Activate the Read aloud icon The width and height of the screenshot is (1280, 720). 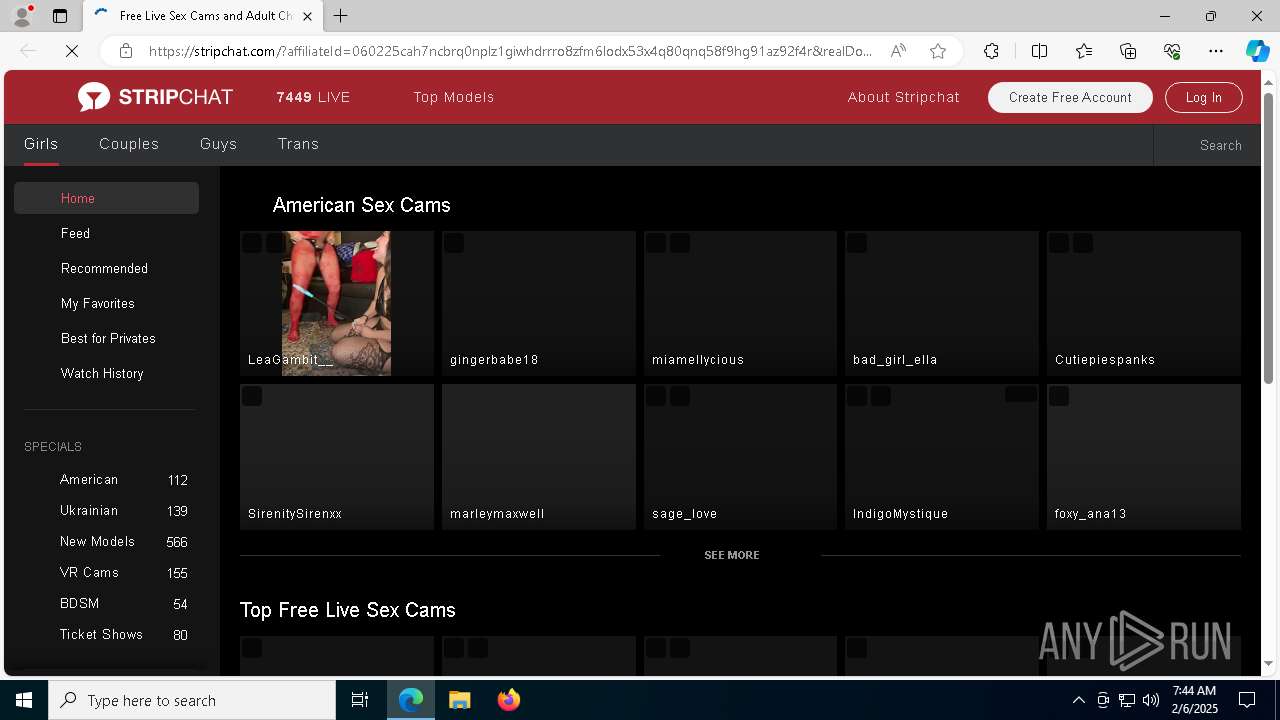click(x=898, y=51)
